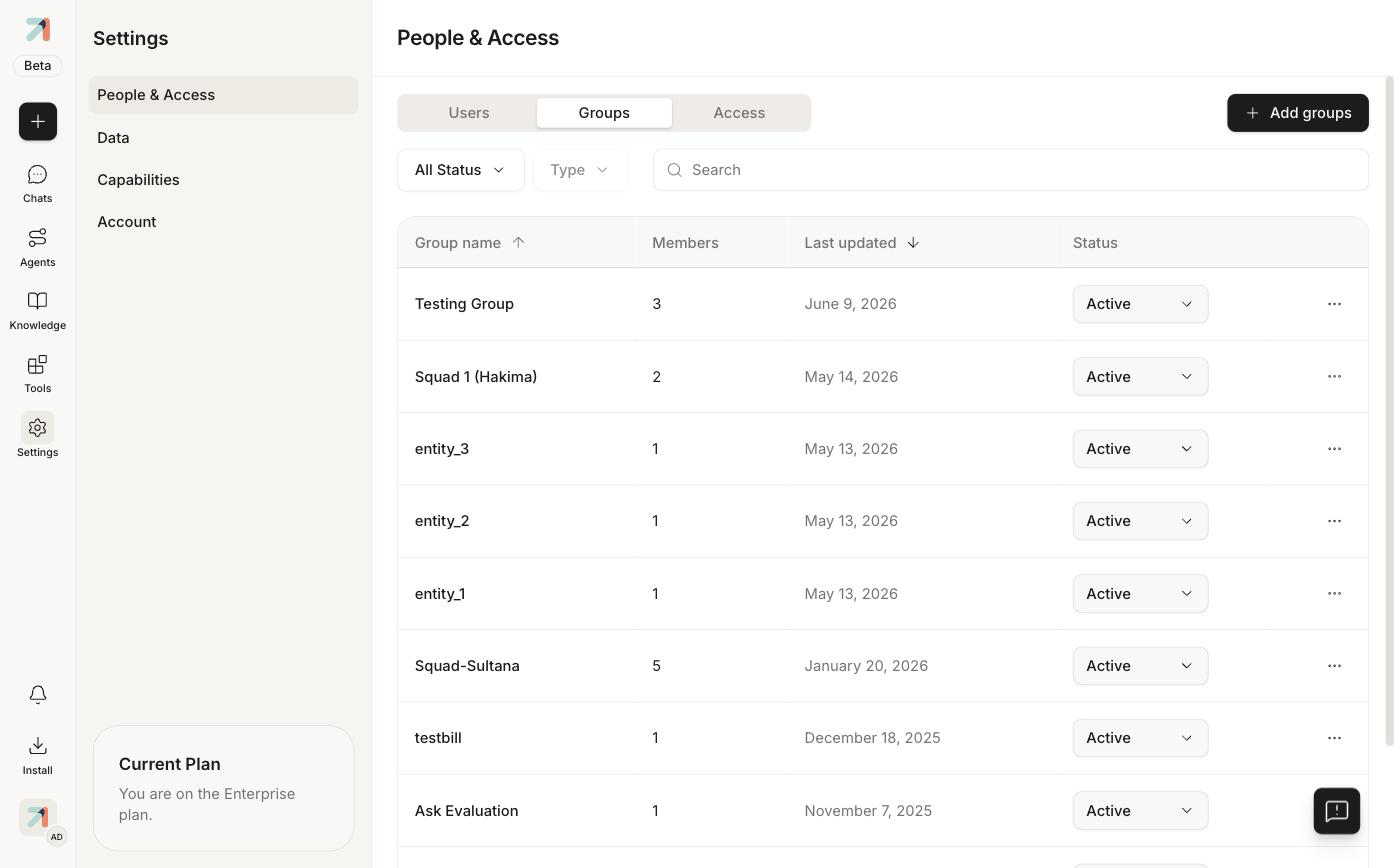Open Account settings menu item
The width and height of the screenshot is (1394, 868).
223,222
